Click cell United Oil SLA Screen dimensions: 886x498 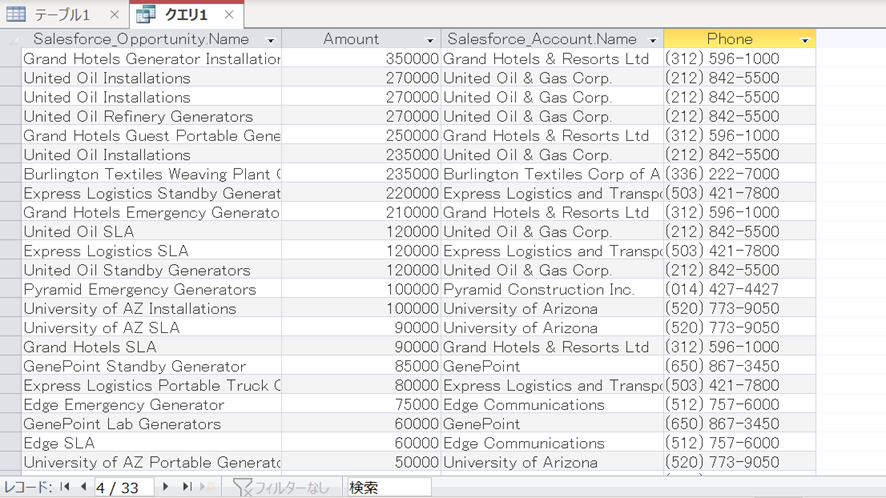pyautogui.click(x=151, y=232)
